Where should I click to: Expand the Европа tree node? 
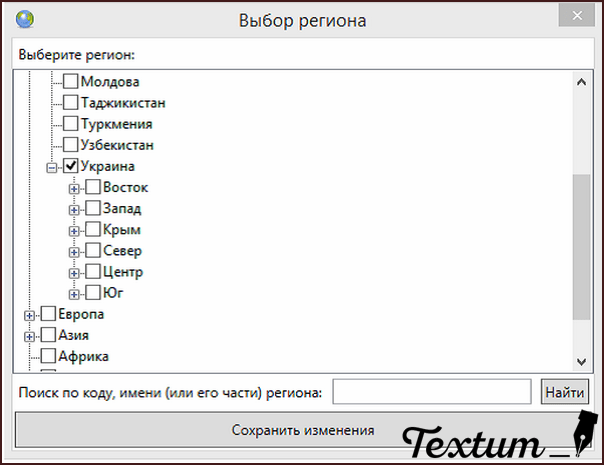click(x=29, y=316)
